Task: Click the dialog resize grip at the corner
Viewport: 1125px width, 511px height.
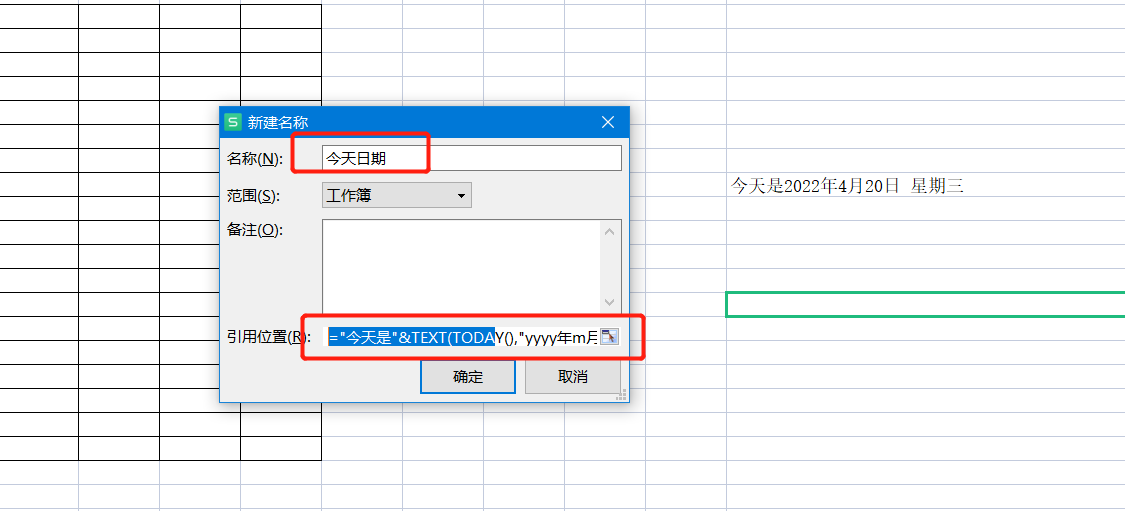Action: pyautogui.click(x=623, y=395)
